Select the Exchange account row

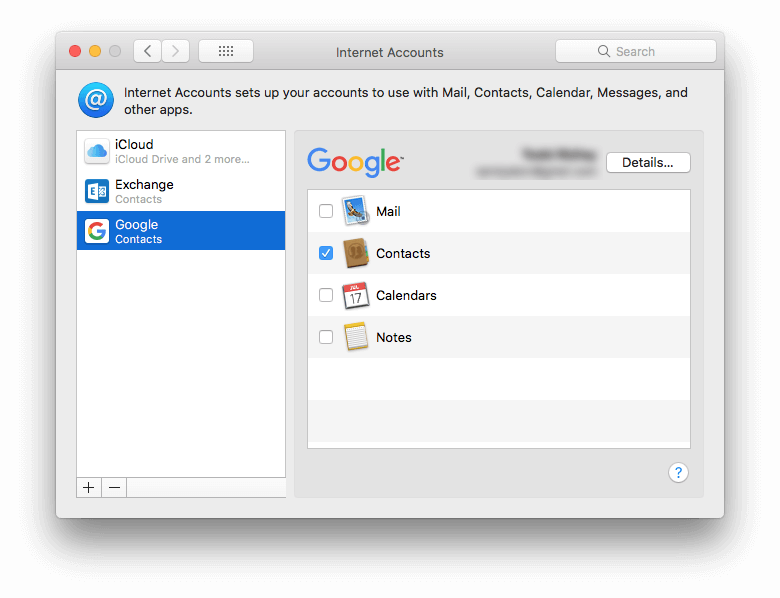[181, 191]
